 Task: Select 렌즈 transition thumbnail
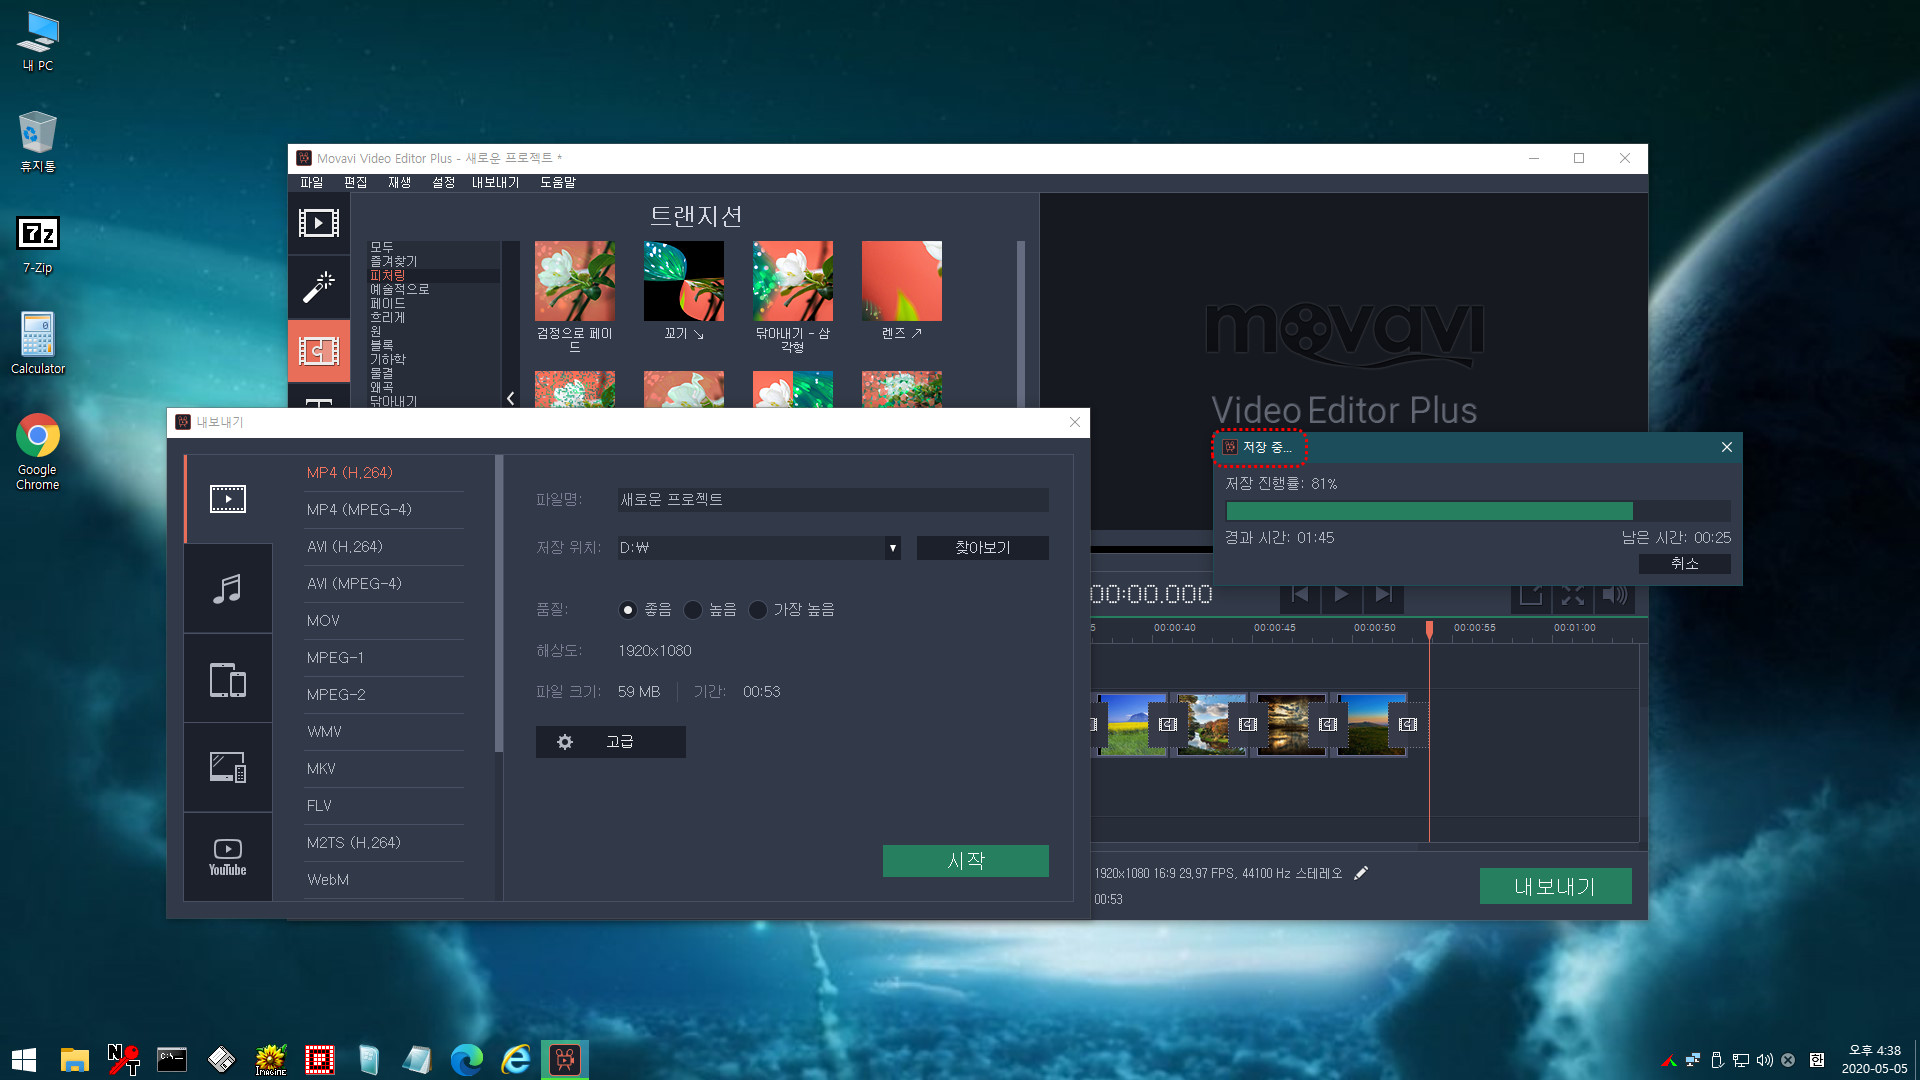pyautogui.click(x=902, y=281)
